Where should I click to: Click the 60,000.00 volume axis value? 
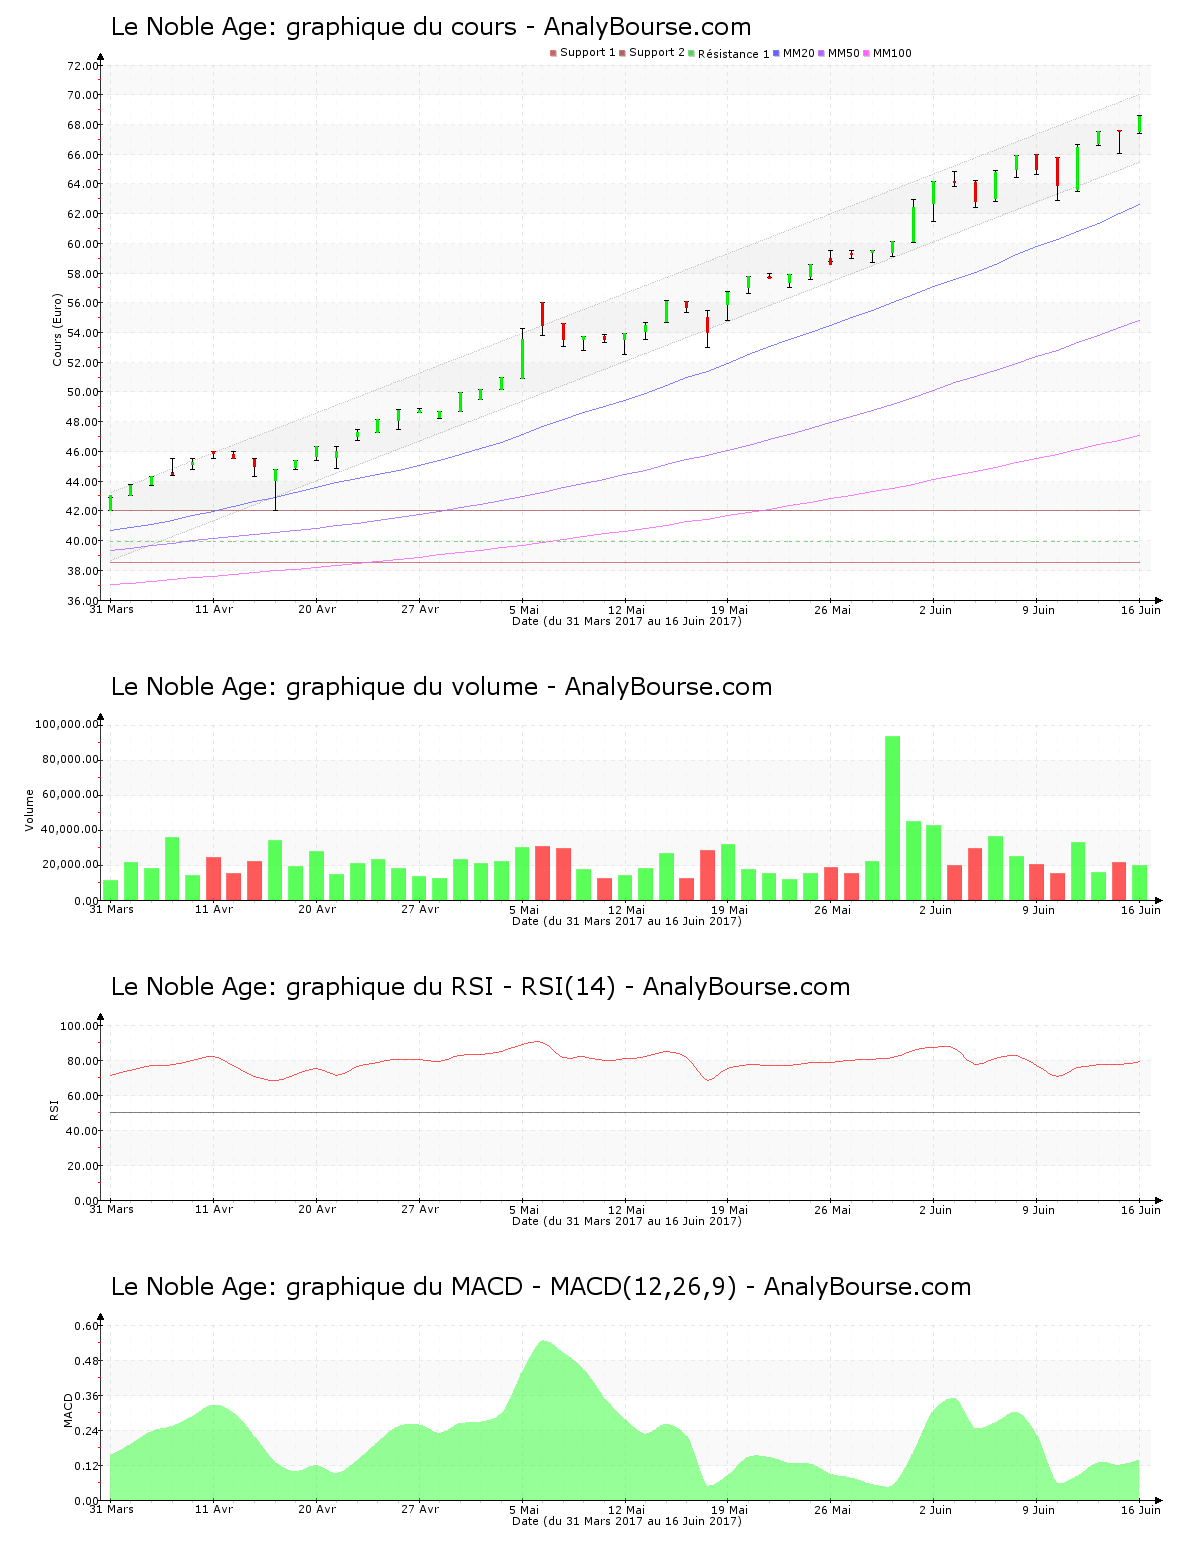[70, 795]
